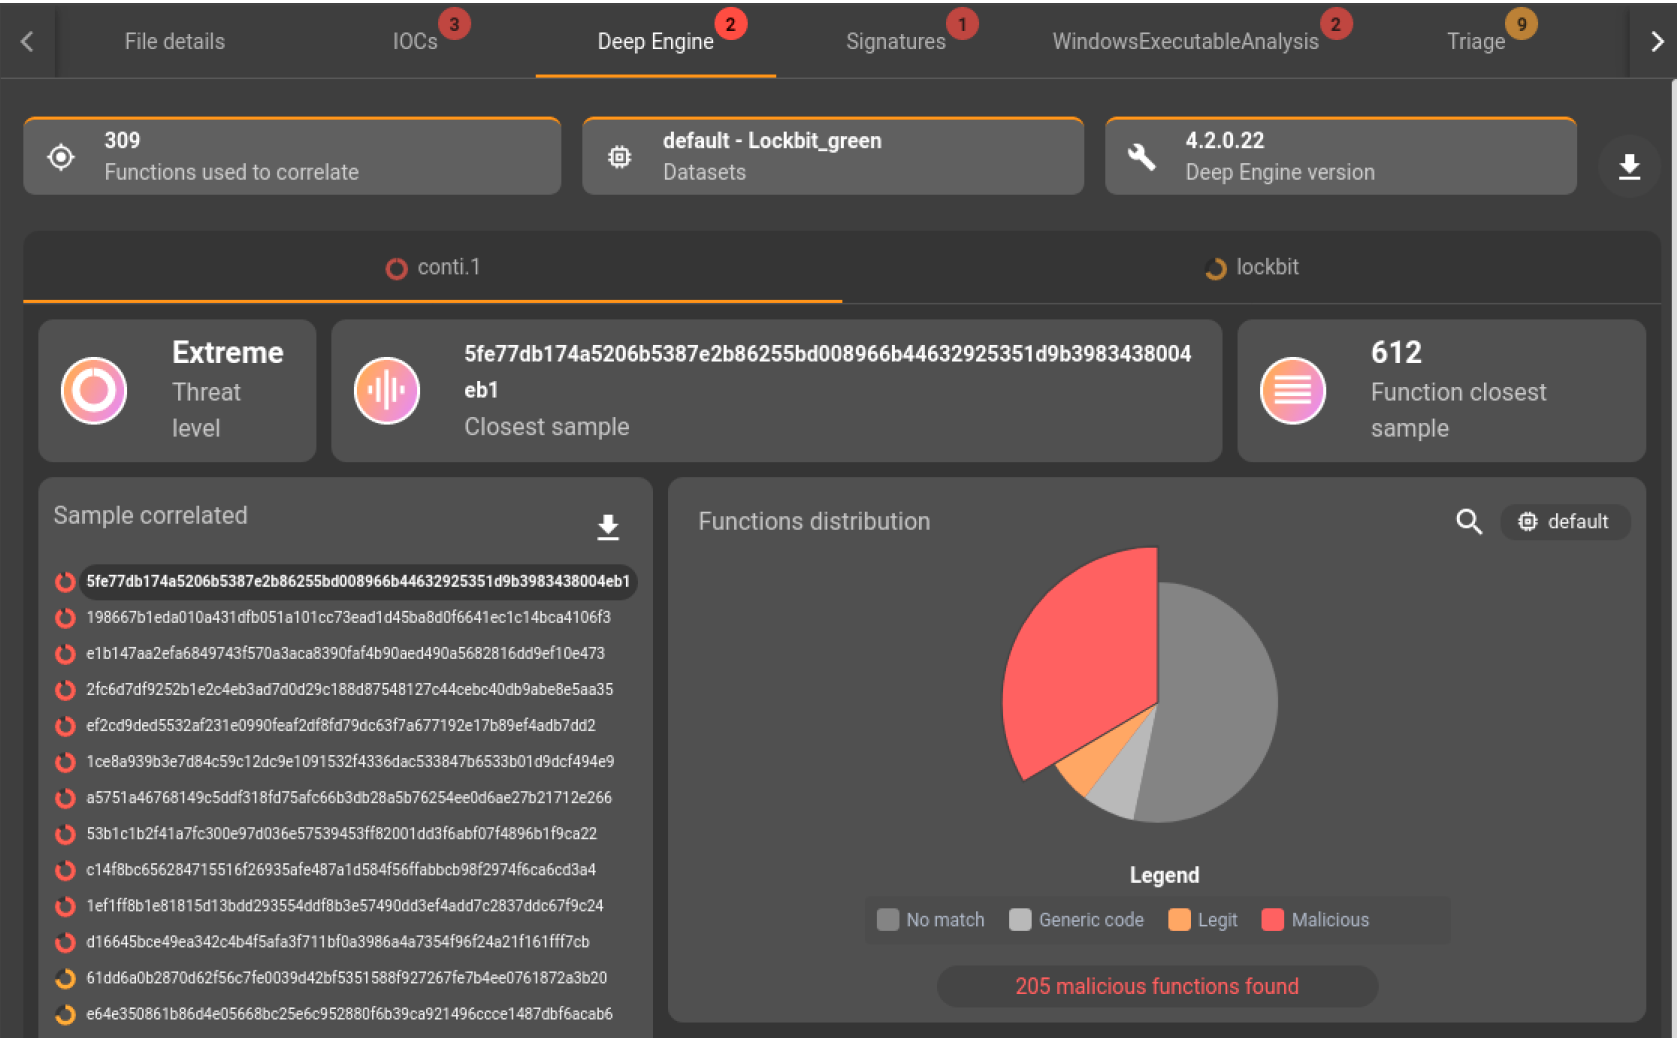The height and width of the screenshot is (1042, 1678).
Task: Select correlated sample hash starting with 61dd6a0b
Action: (346, 978)
